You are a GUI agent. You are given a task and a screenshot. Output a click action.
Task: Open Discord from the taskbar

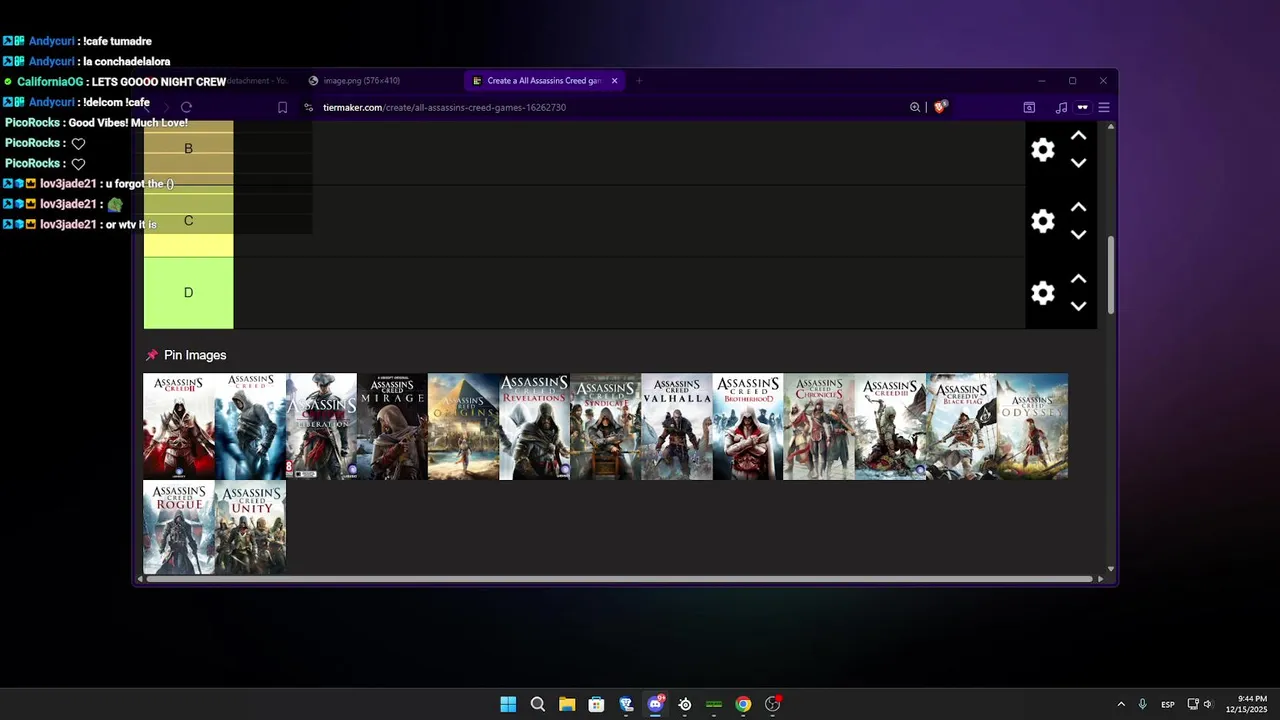tap(655, 704)
